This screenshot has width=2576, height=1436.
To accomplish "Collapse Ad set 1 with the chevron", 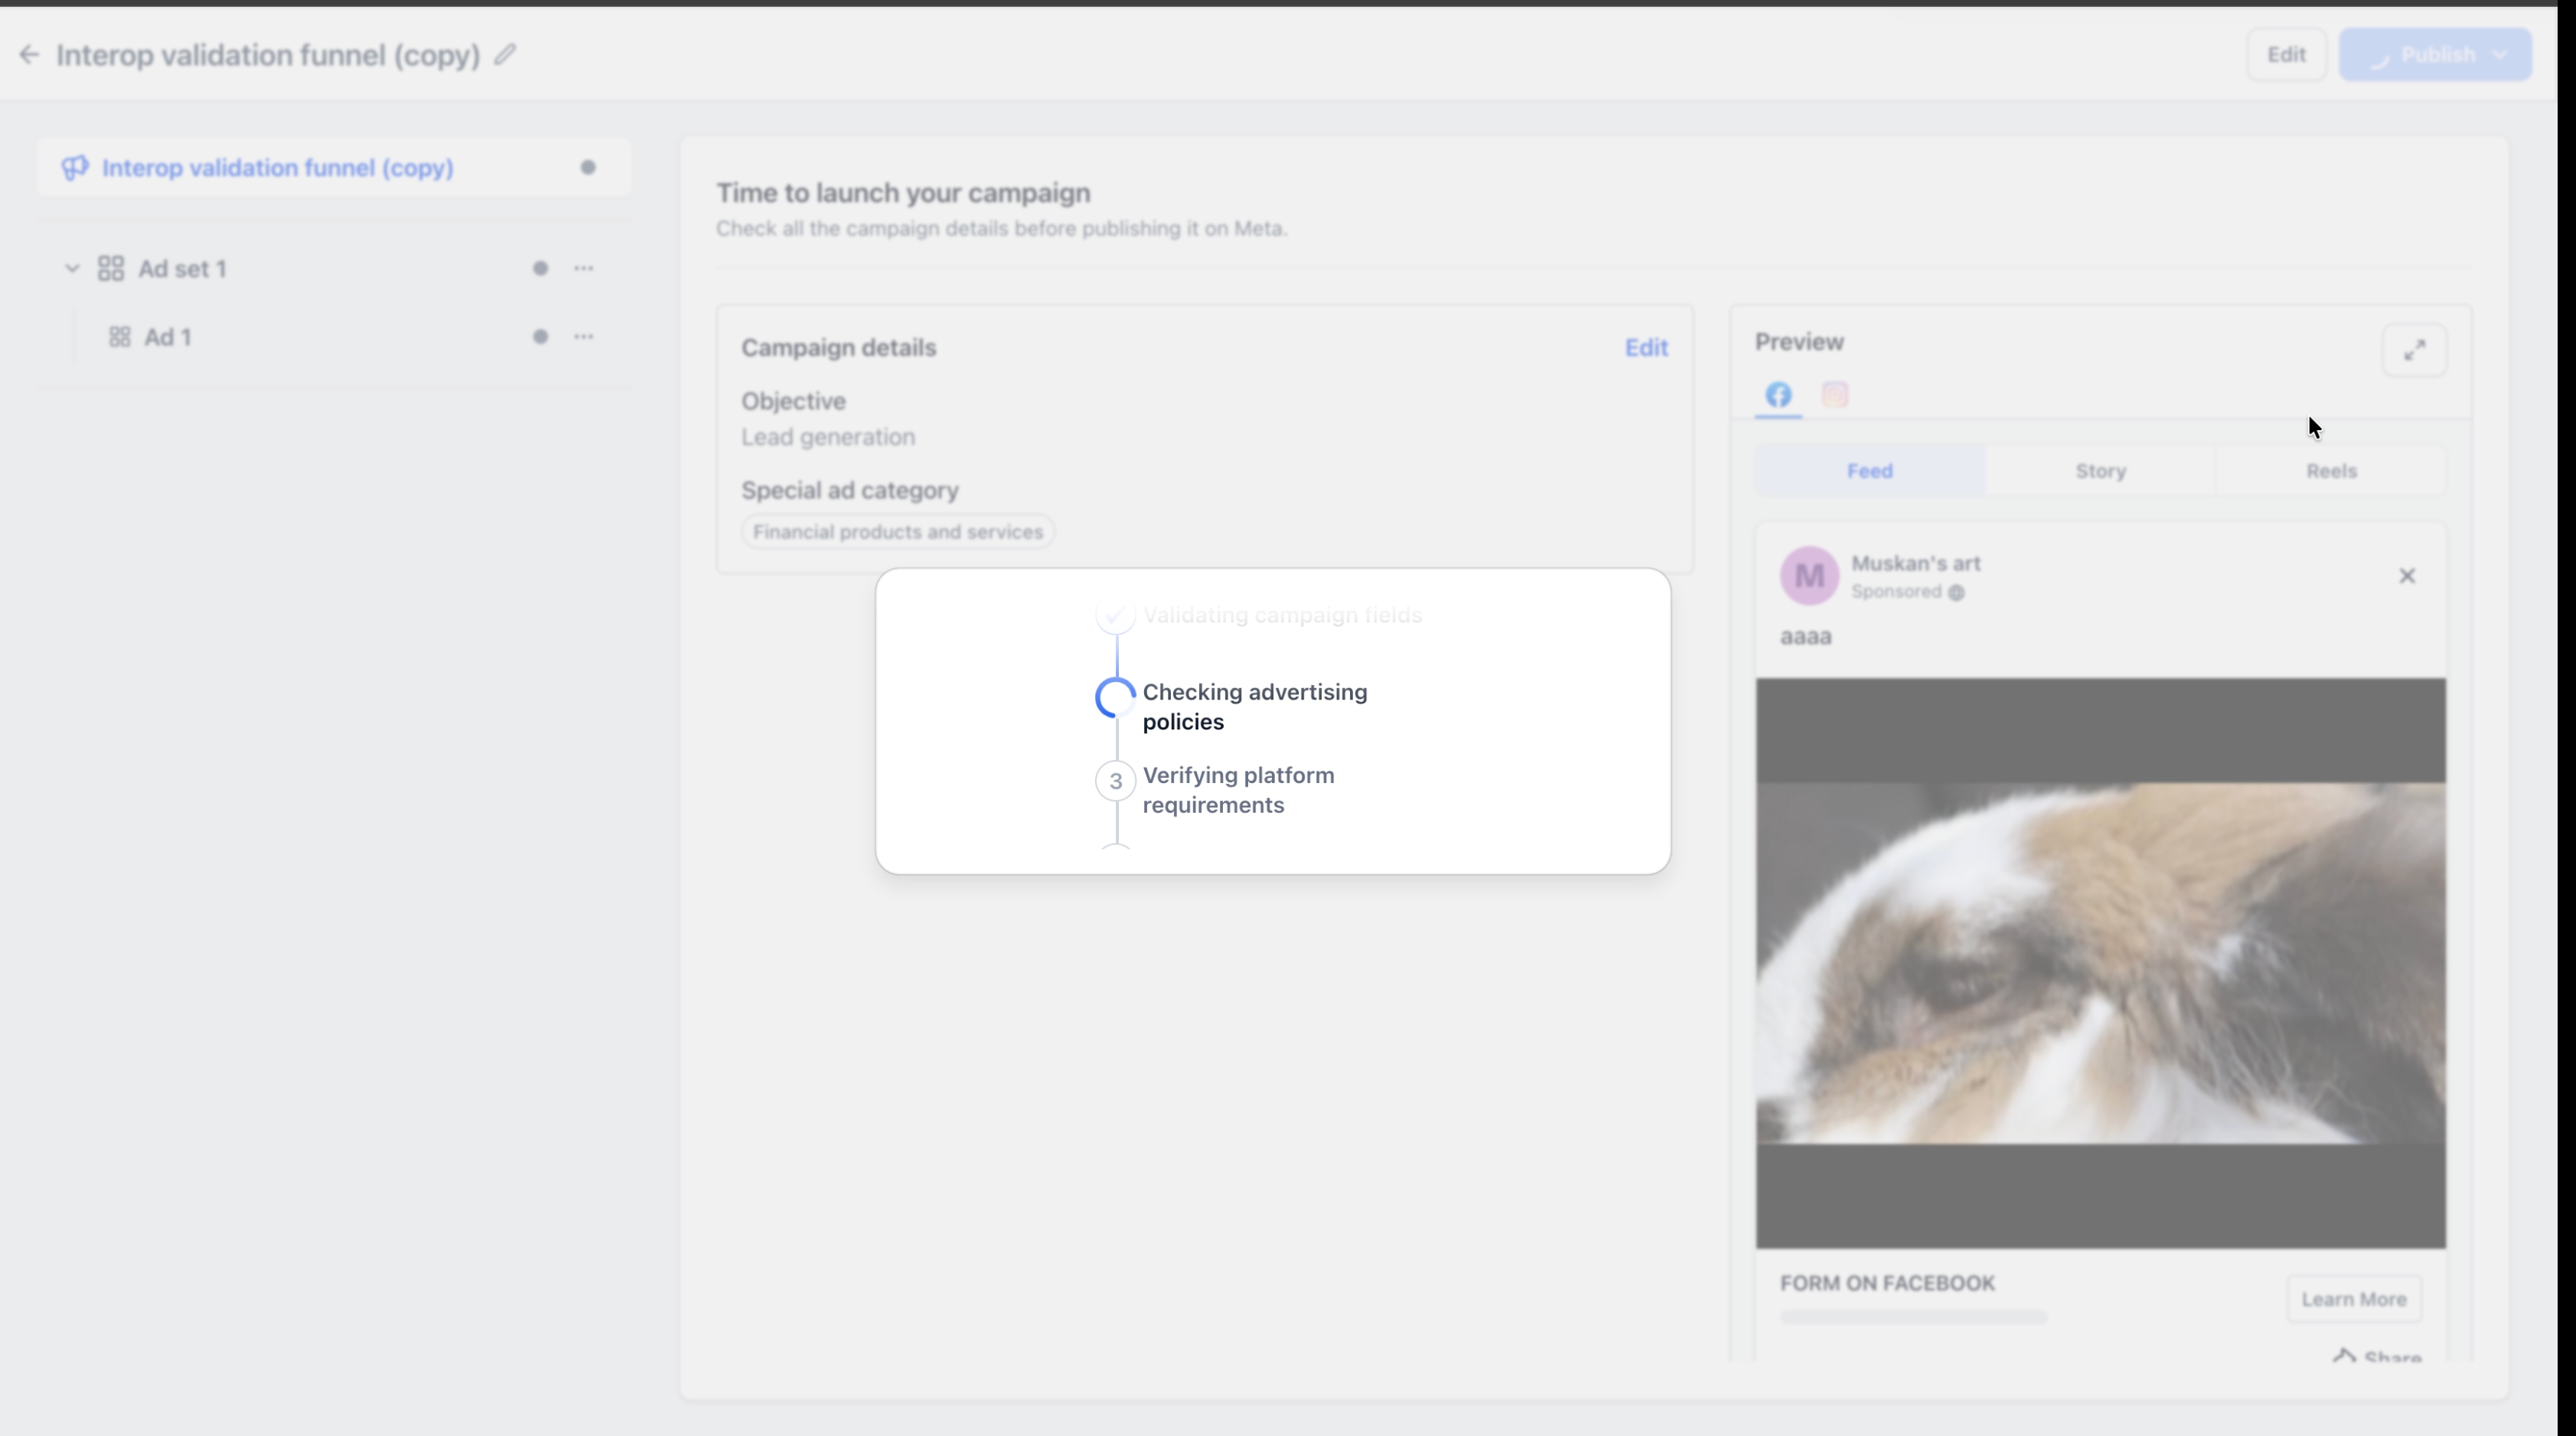I will click(x=72, y=268).
